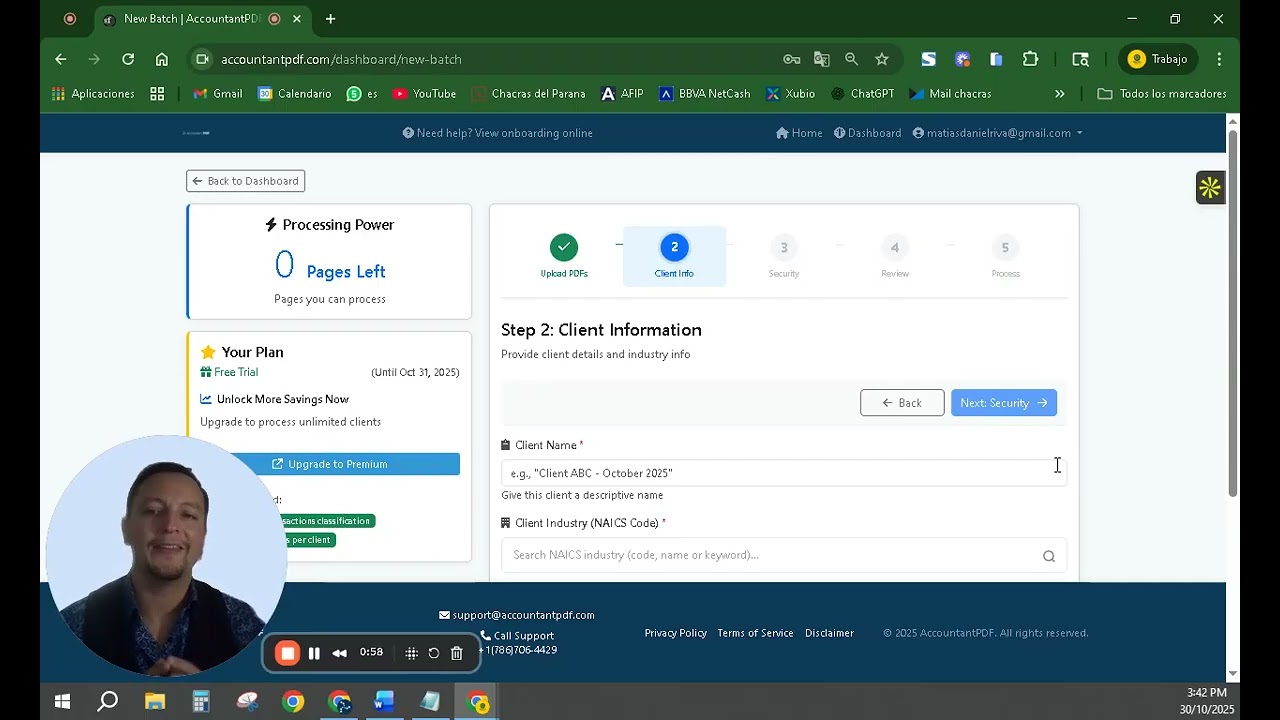Image resolution: width=1280 pixels, height=720 pixels.
Task: Stop the screen recording
Action: tap(287, 653)
